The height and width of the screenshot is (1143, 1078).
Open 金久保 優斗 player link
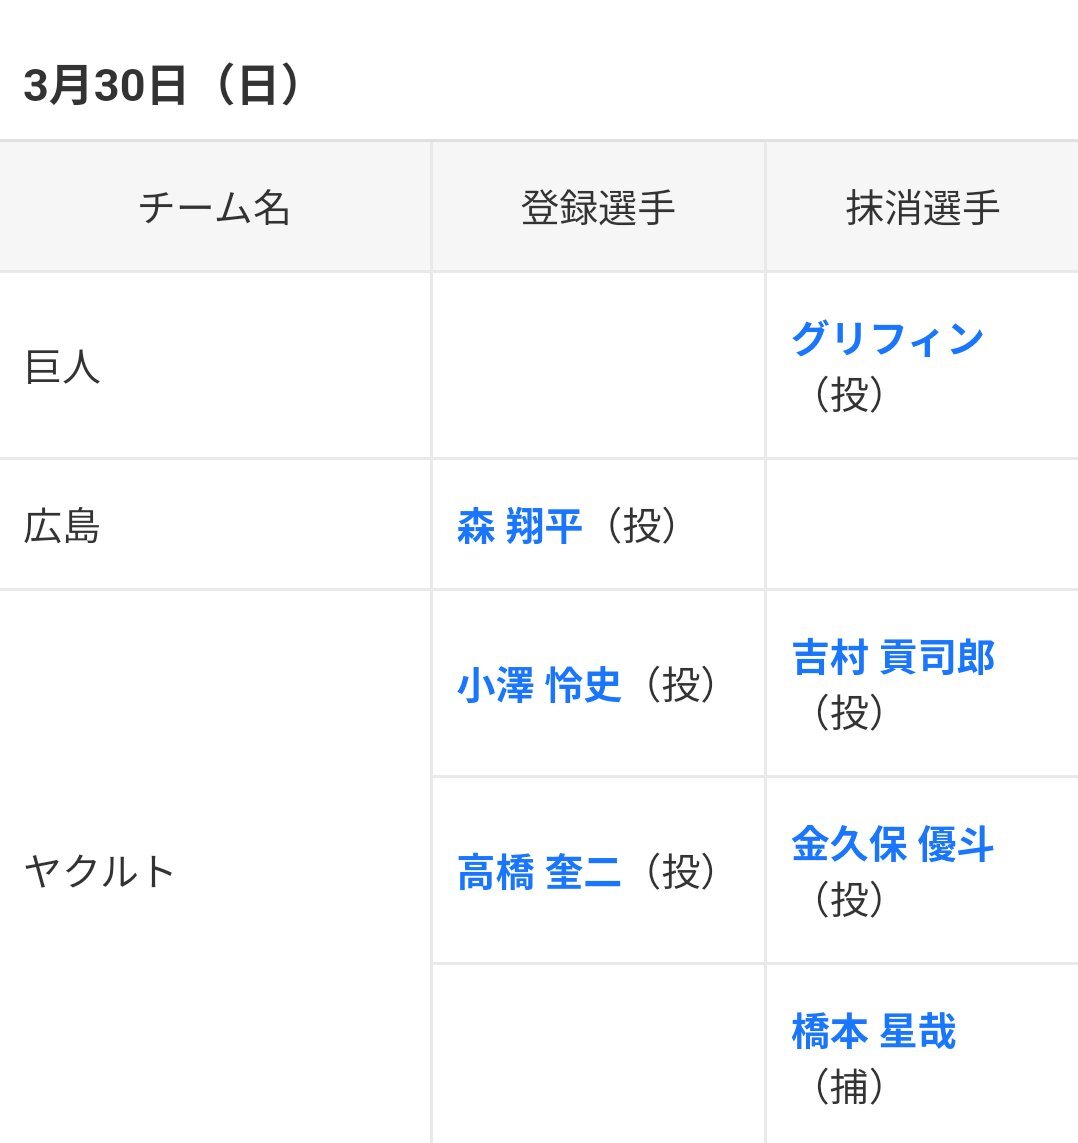[x=892, y=845]
